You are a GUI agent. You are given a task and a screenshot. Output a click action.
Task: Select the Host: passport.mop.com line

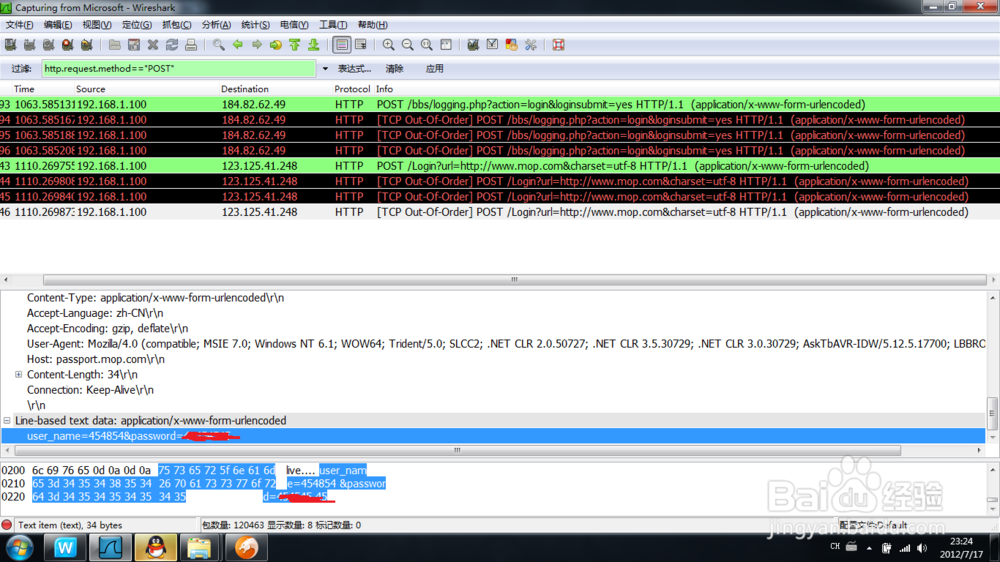coord(96,359)
